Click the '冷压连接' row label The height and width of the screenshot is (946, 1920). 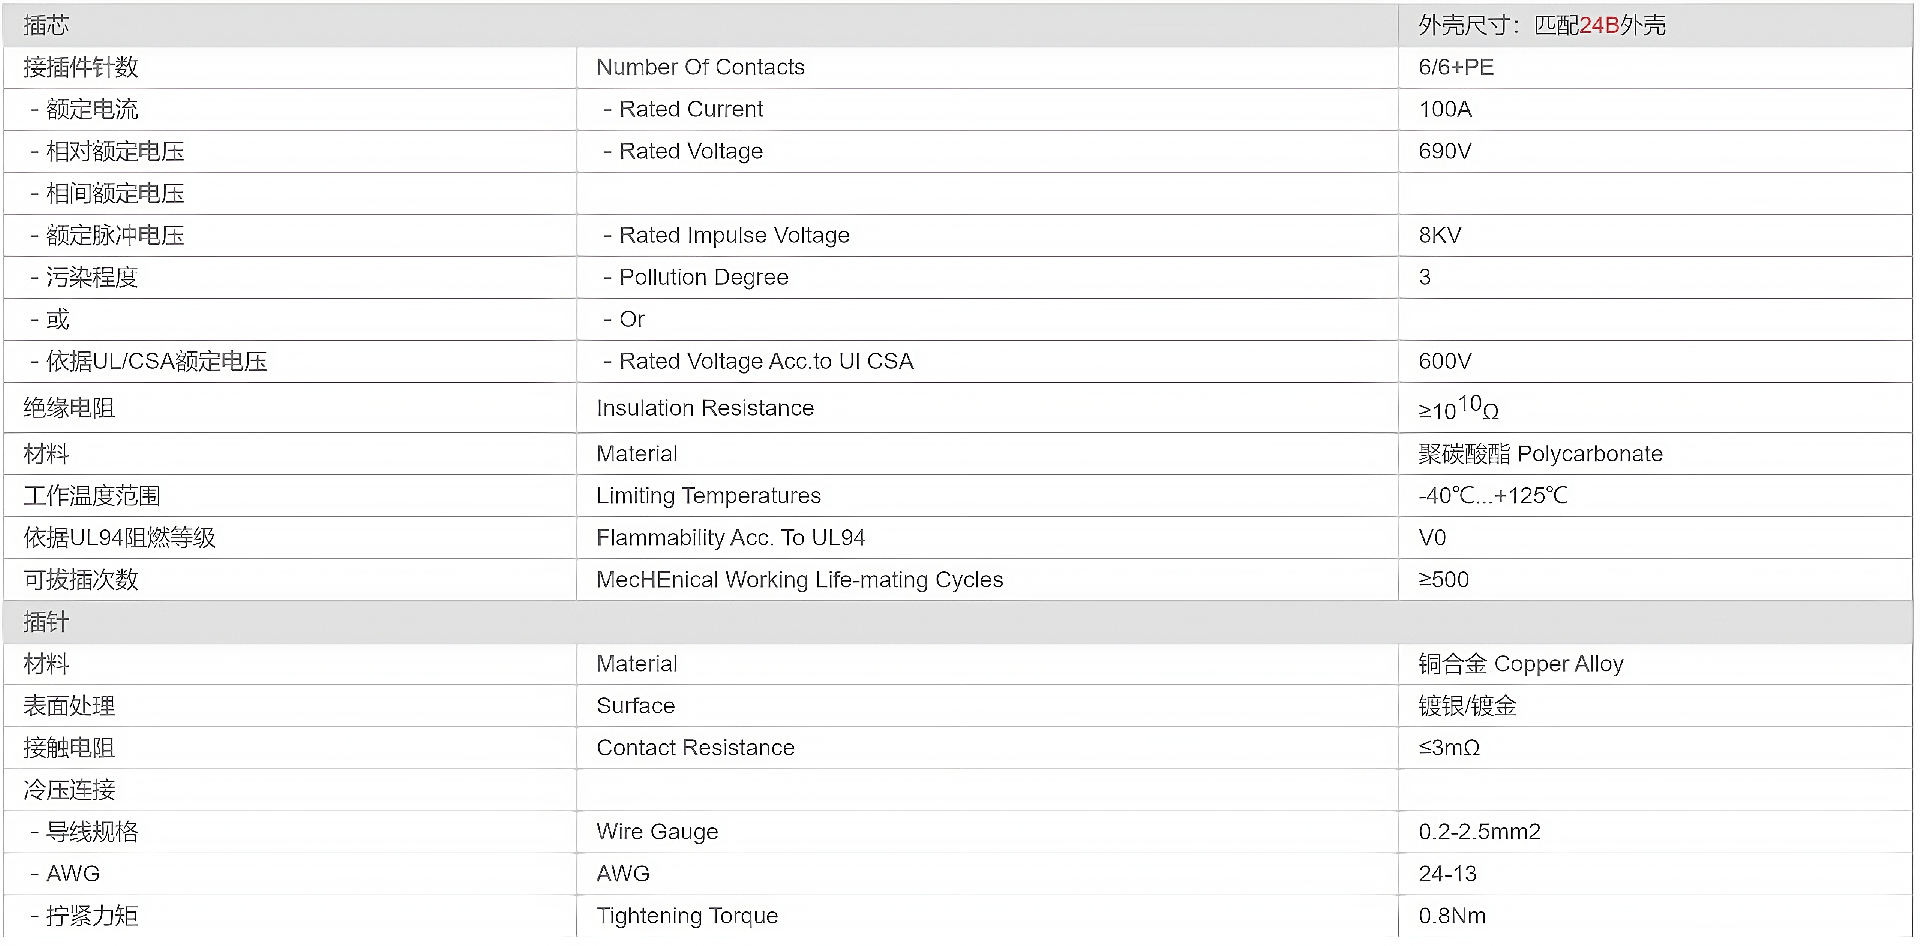pyautogui.click(x=69, y=790)
